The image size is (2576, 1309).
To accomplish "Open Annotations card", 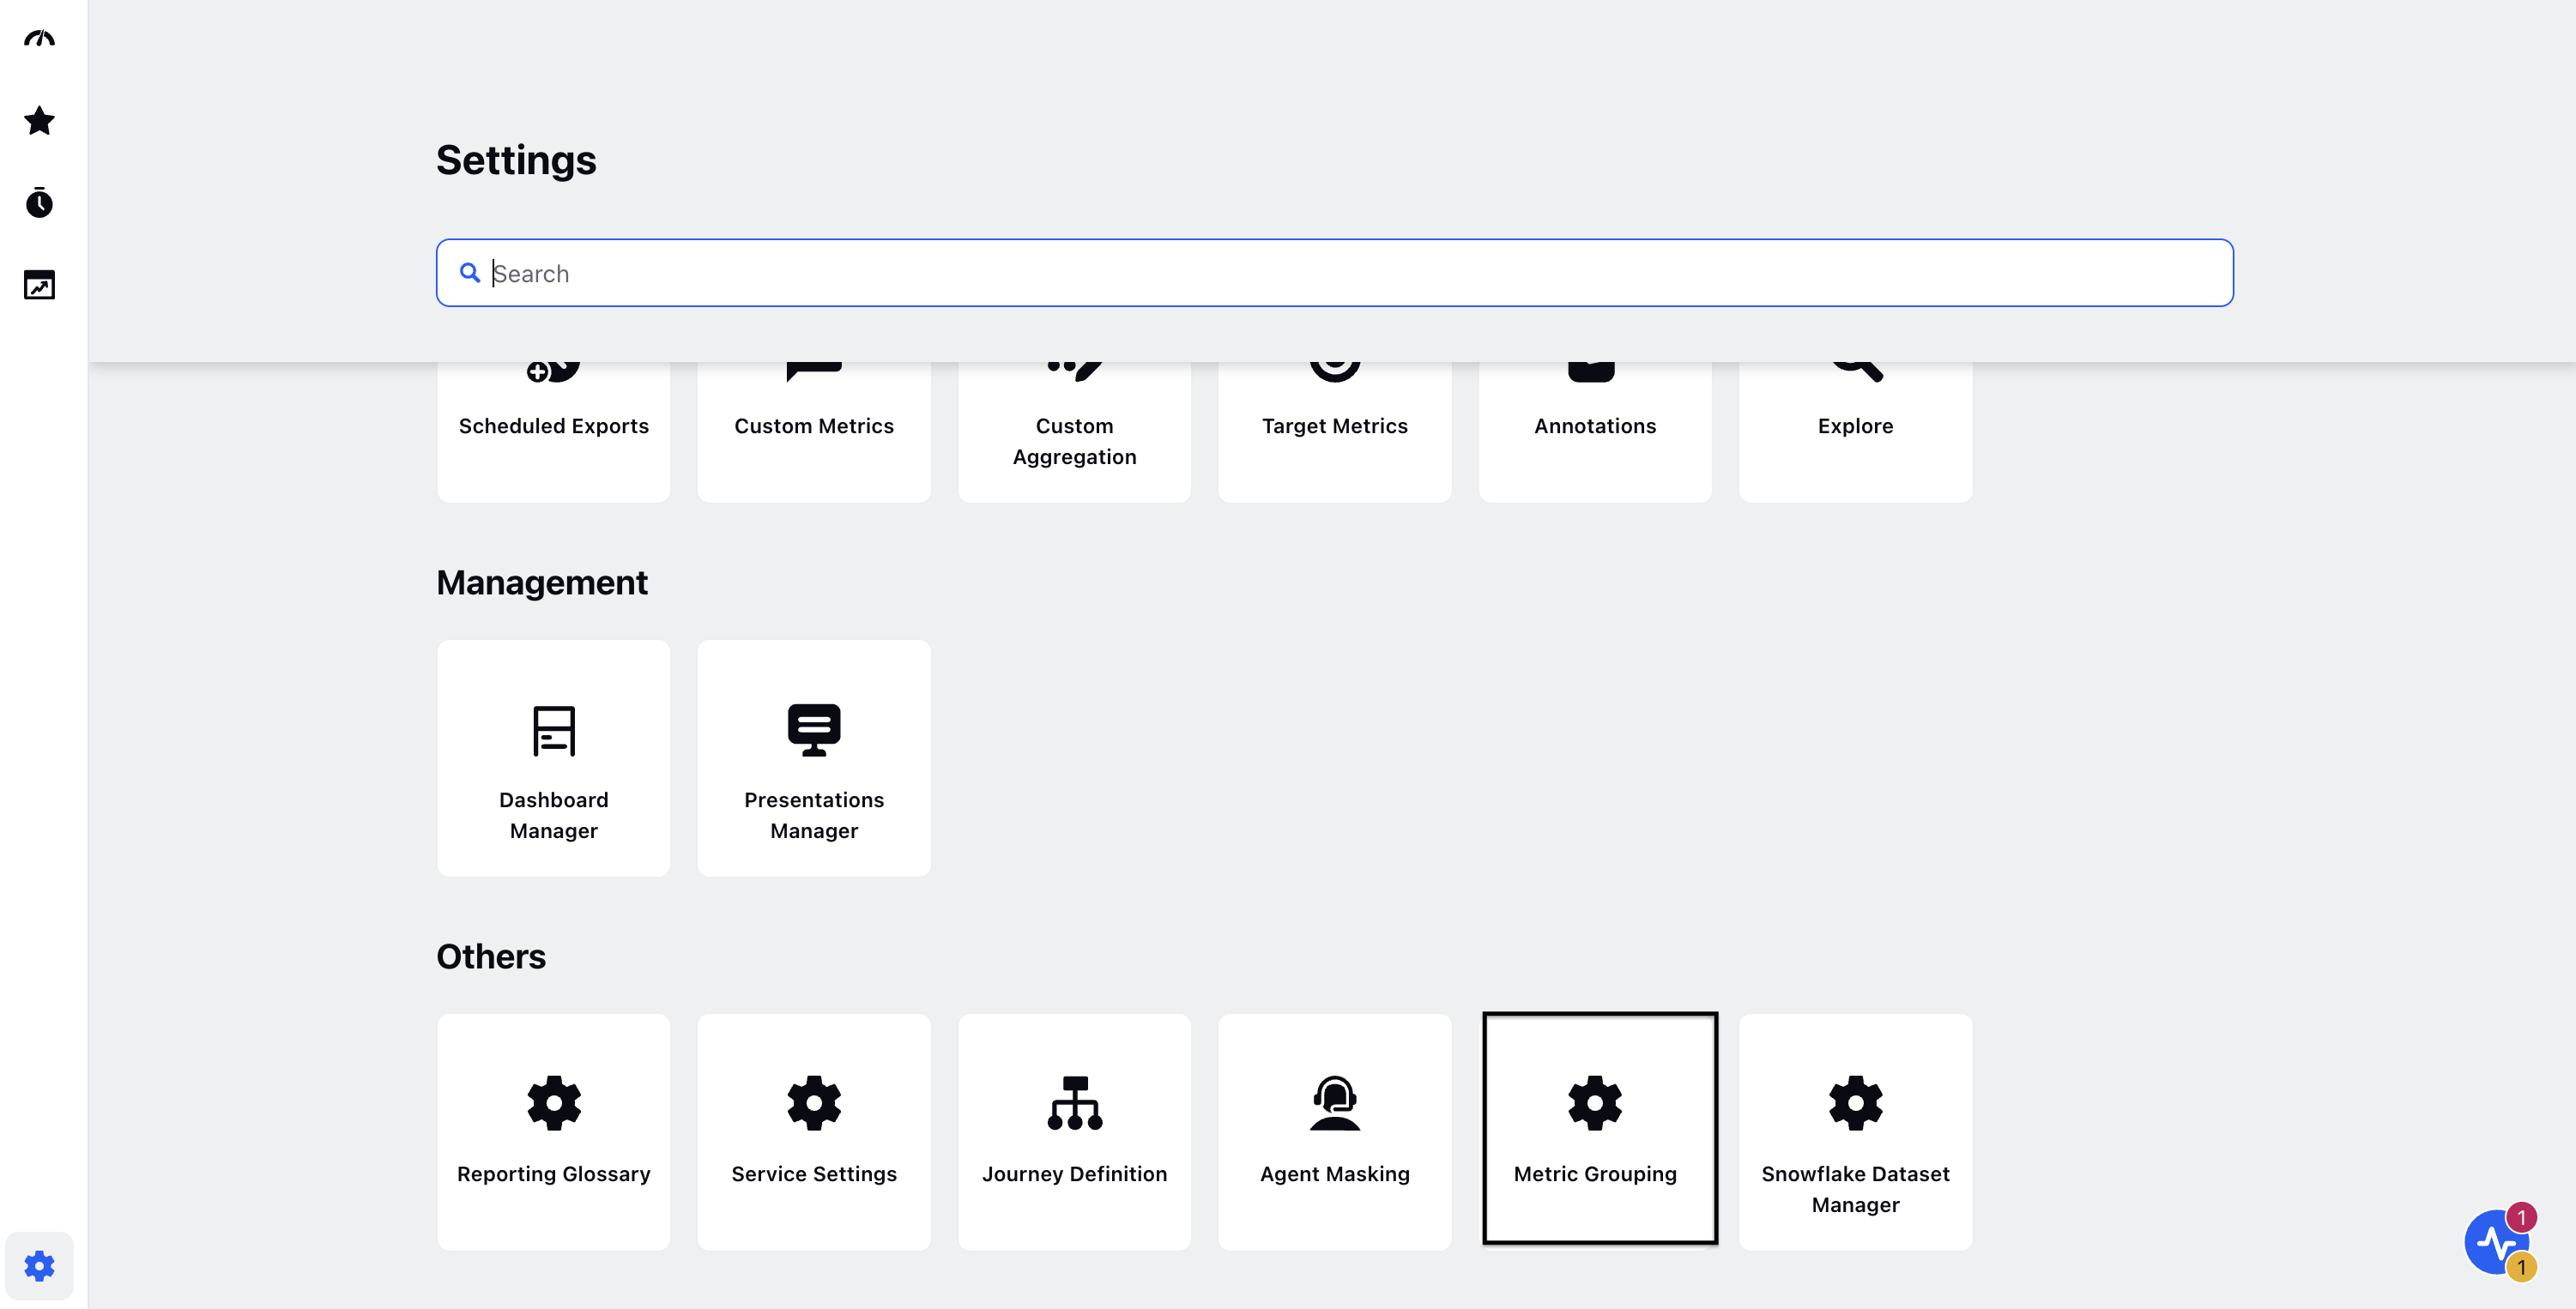I will click(1595, 432).
